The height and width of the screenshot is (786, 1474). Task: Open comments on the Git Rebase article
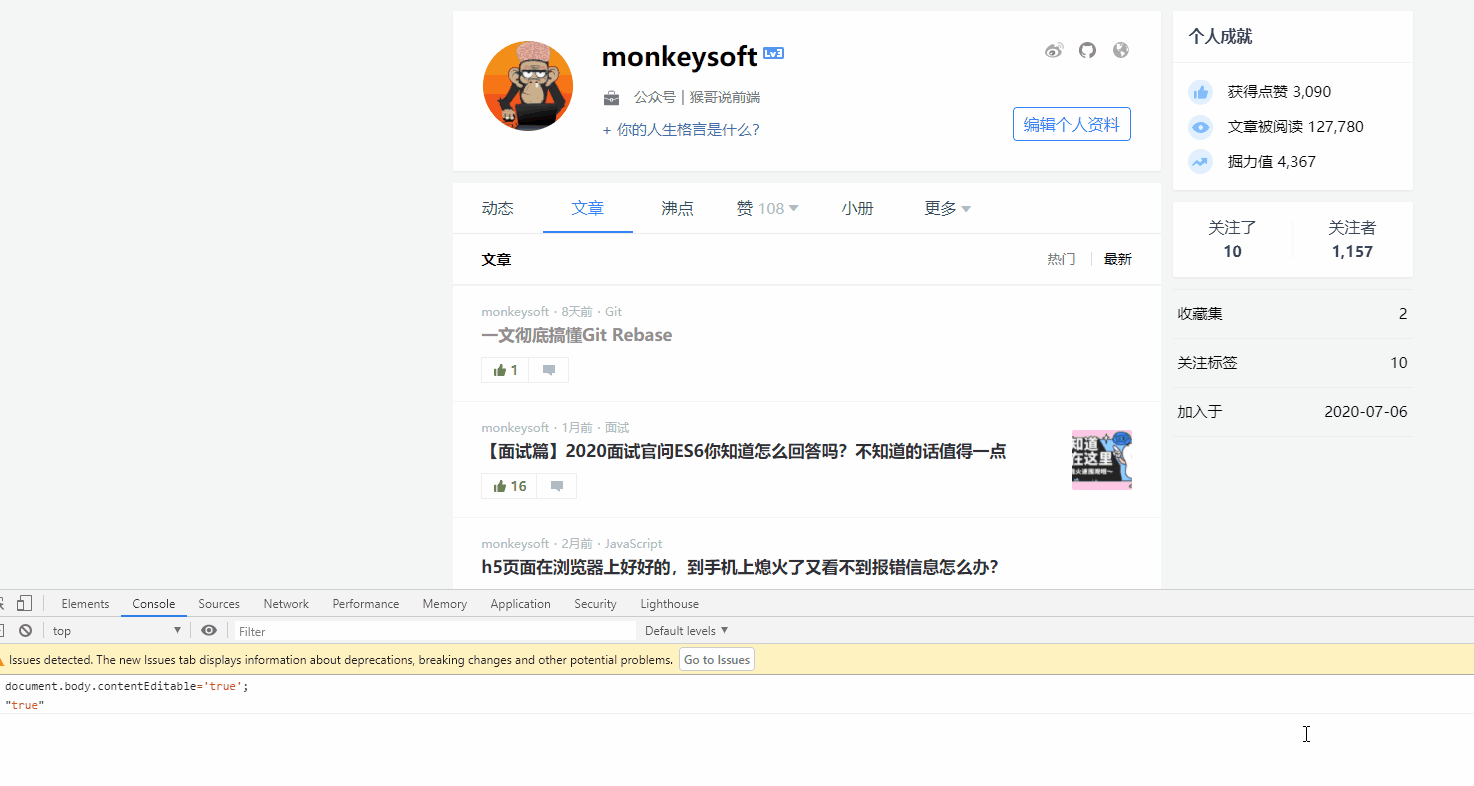tap(549, 370)
